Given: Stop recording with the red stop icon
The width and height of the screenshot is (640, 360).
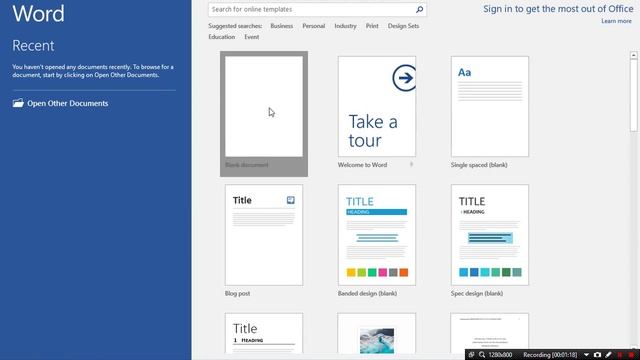Looking at the screenshot, I should (x=631, y=355).
